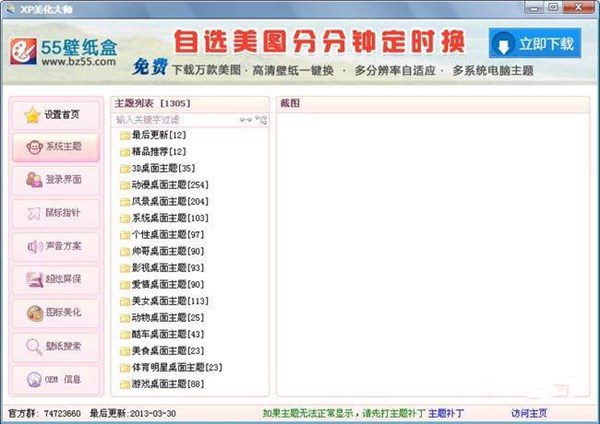This screenshot has width=600, height=424.
Task: Select 美食桌面主题[23] folder
Action: [162, 351]
